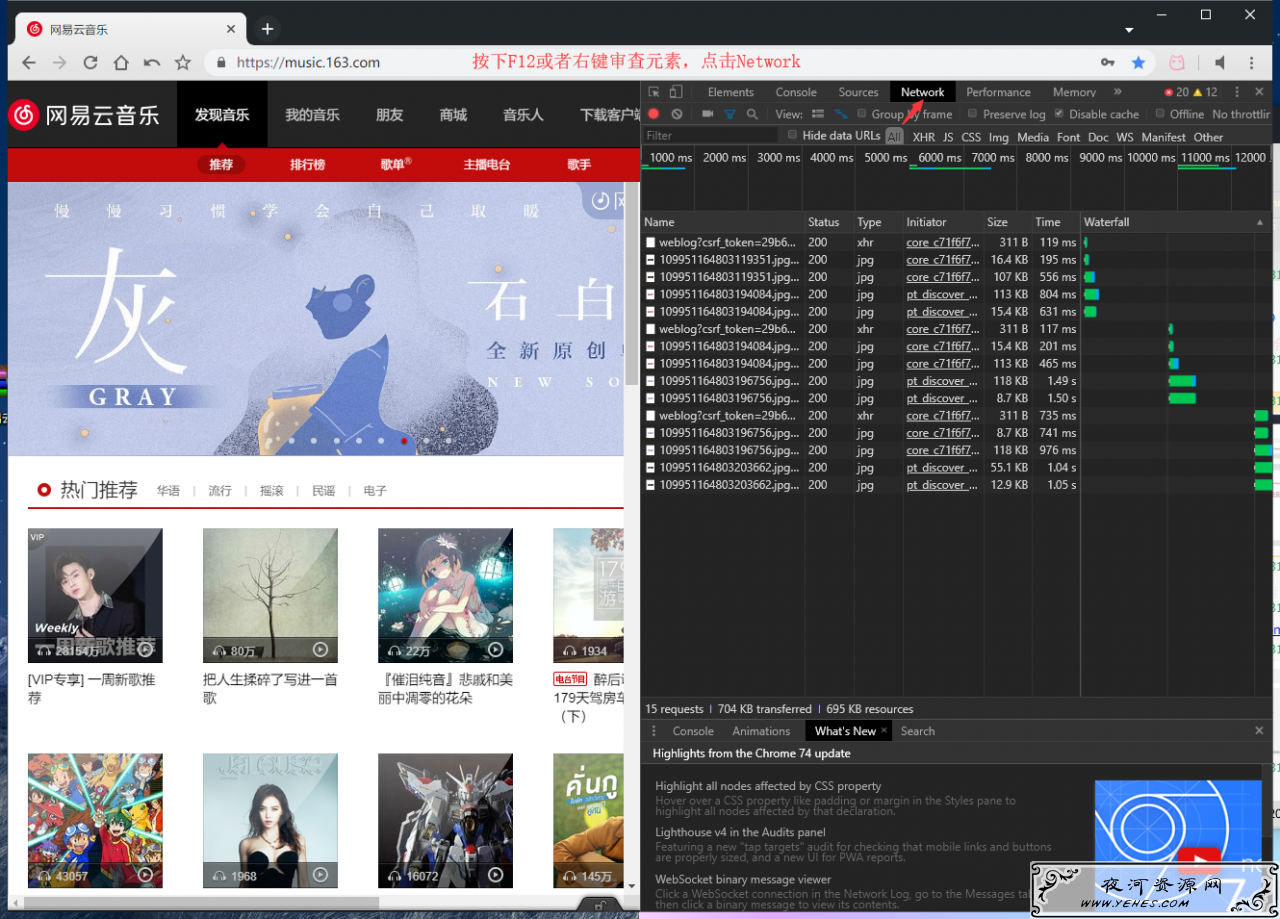
Task: Click the undo-close-tab arrow icon in the toolbar
Action: tap(152, 62)
